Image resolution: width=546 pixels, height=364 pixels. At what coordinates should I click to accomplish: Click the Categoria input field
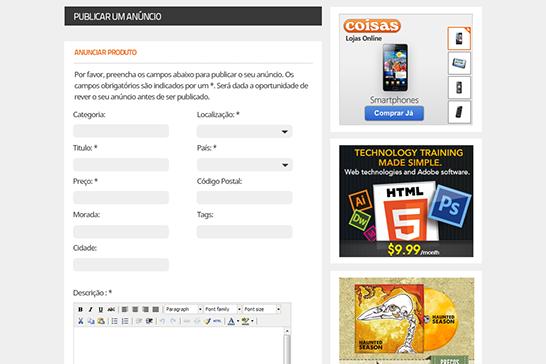click(x=121, y=131)
